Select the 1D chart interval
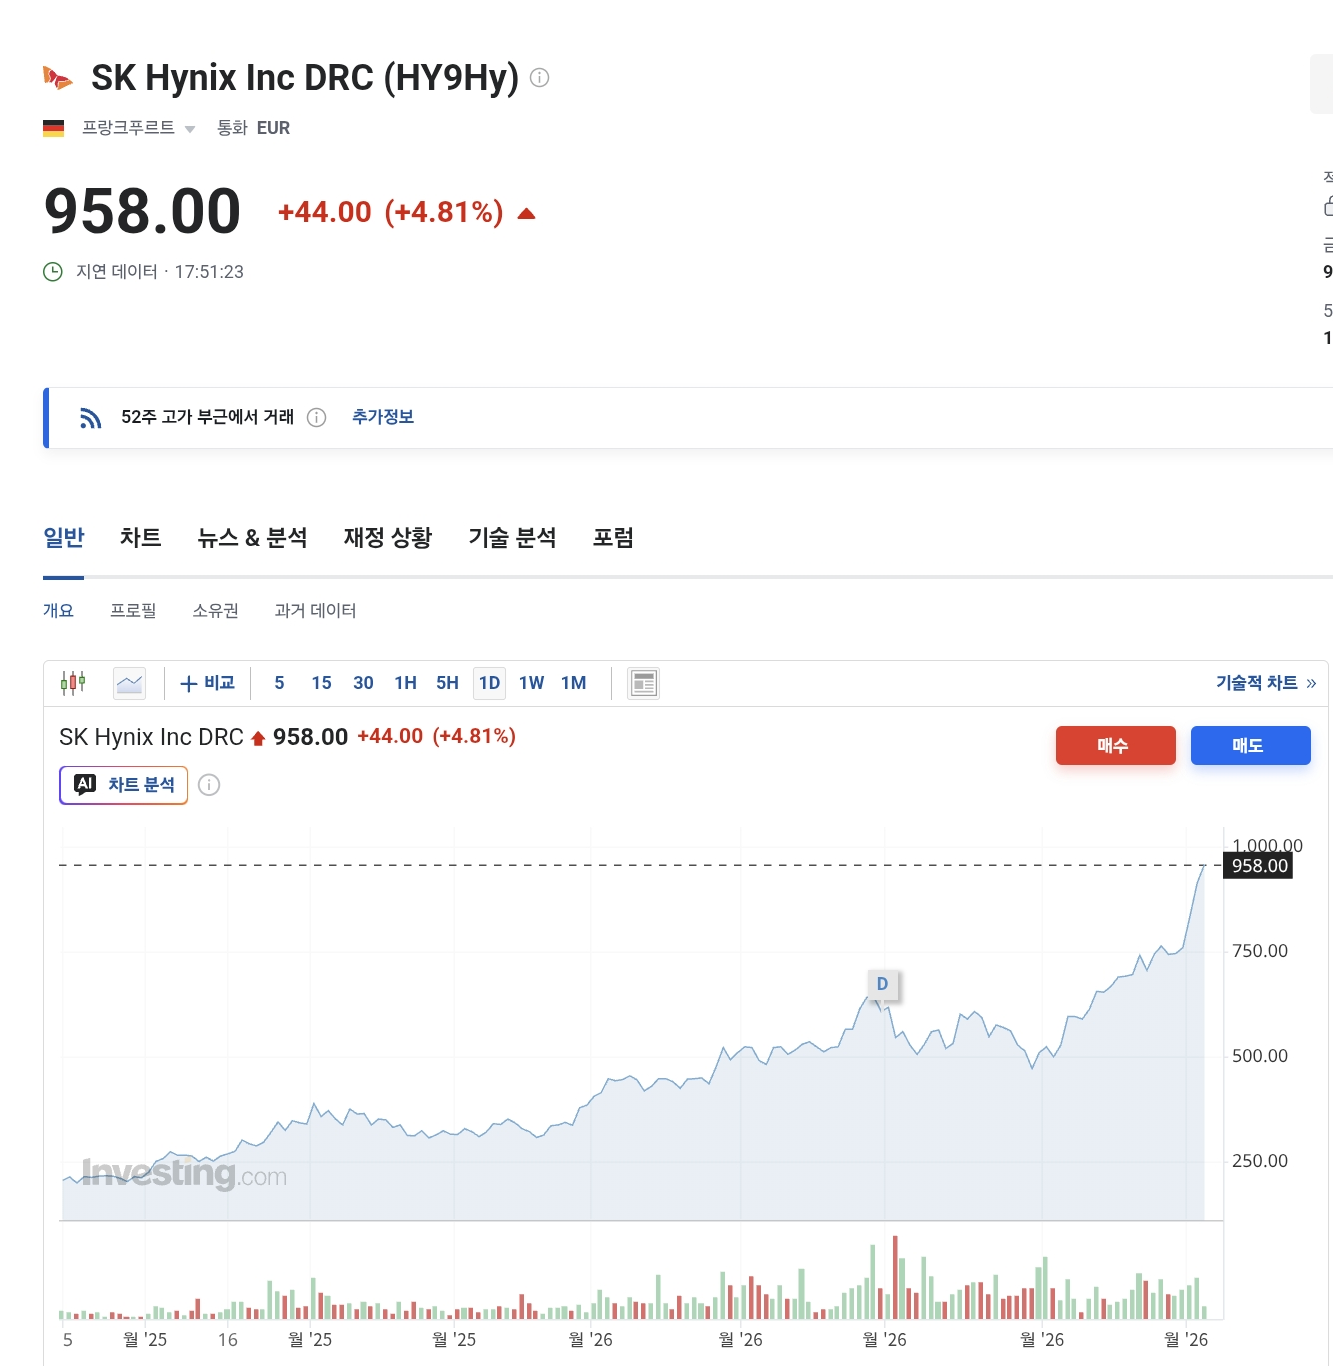The height and width of the screenshot is (1366, 1333). [x=489, y=683]
